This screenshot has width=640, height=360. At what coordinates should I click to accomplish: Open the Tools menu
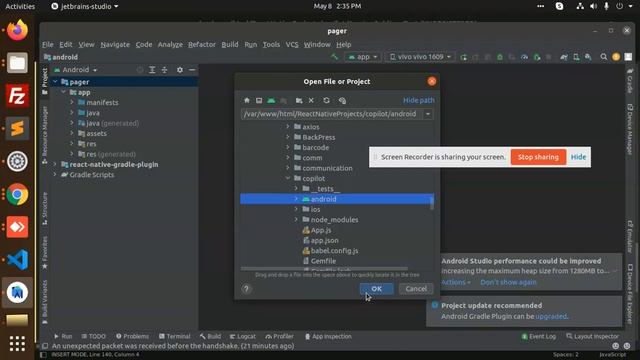click(x=271, y=44)
